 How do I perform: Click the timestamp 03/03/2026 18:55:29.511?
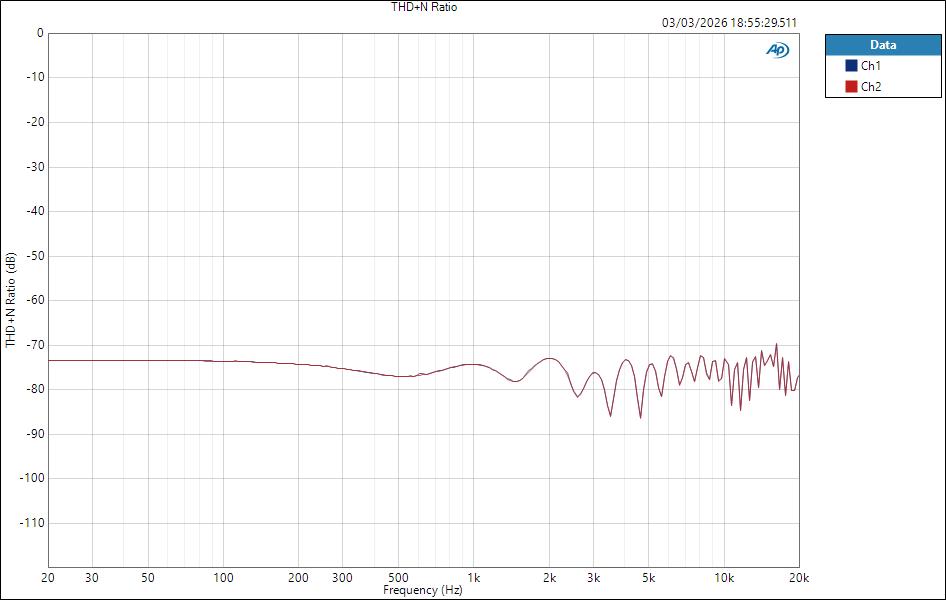click(x=729, y=23)
